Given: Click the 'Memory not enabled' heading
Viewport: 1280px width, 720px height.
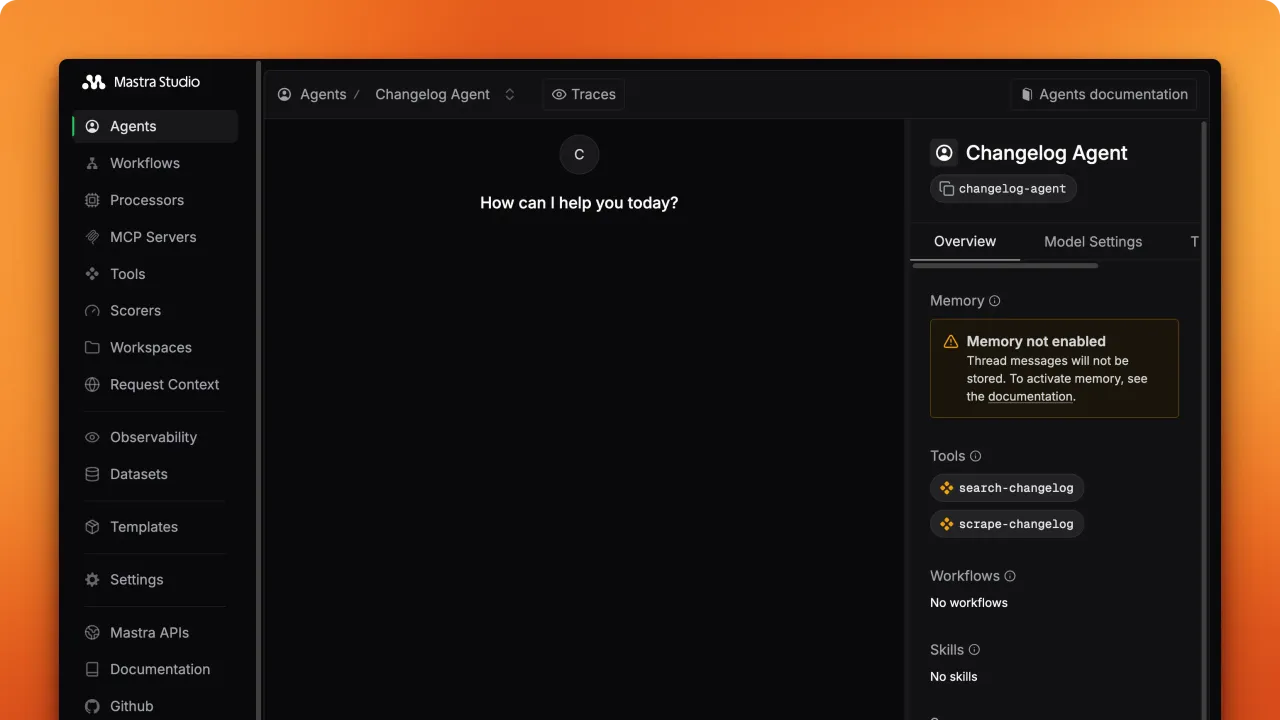Looking at the screenshot, I should 1036,341.
